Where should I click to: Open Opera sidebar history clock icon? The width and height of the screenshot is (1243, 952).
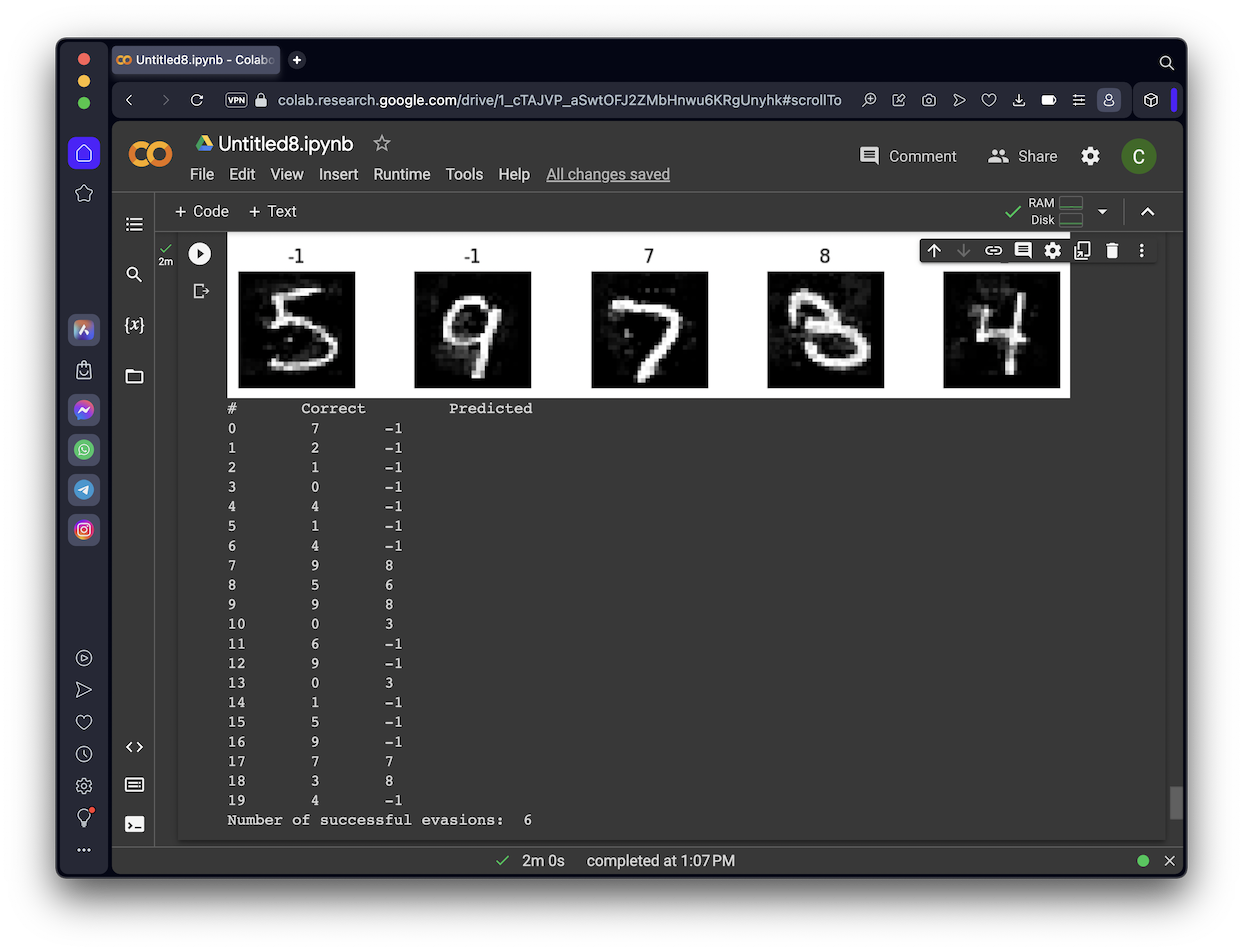(84, 754)
